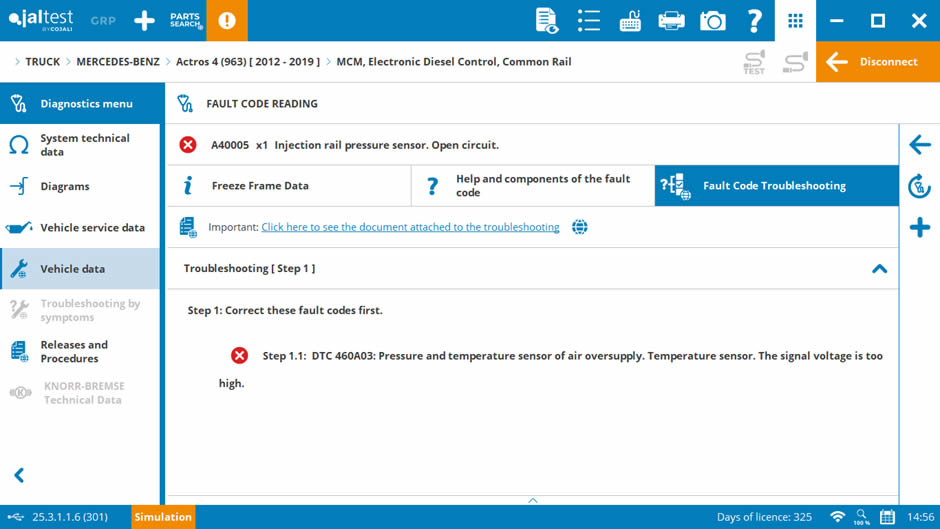Click the USB connection icon in status bar
Viewport: 940px width, 529px height.
[x=16, y=517]
